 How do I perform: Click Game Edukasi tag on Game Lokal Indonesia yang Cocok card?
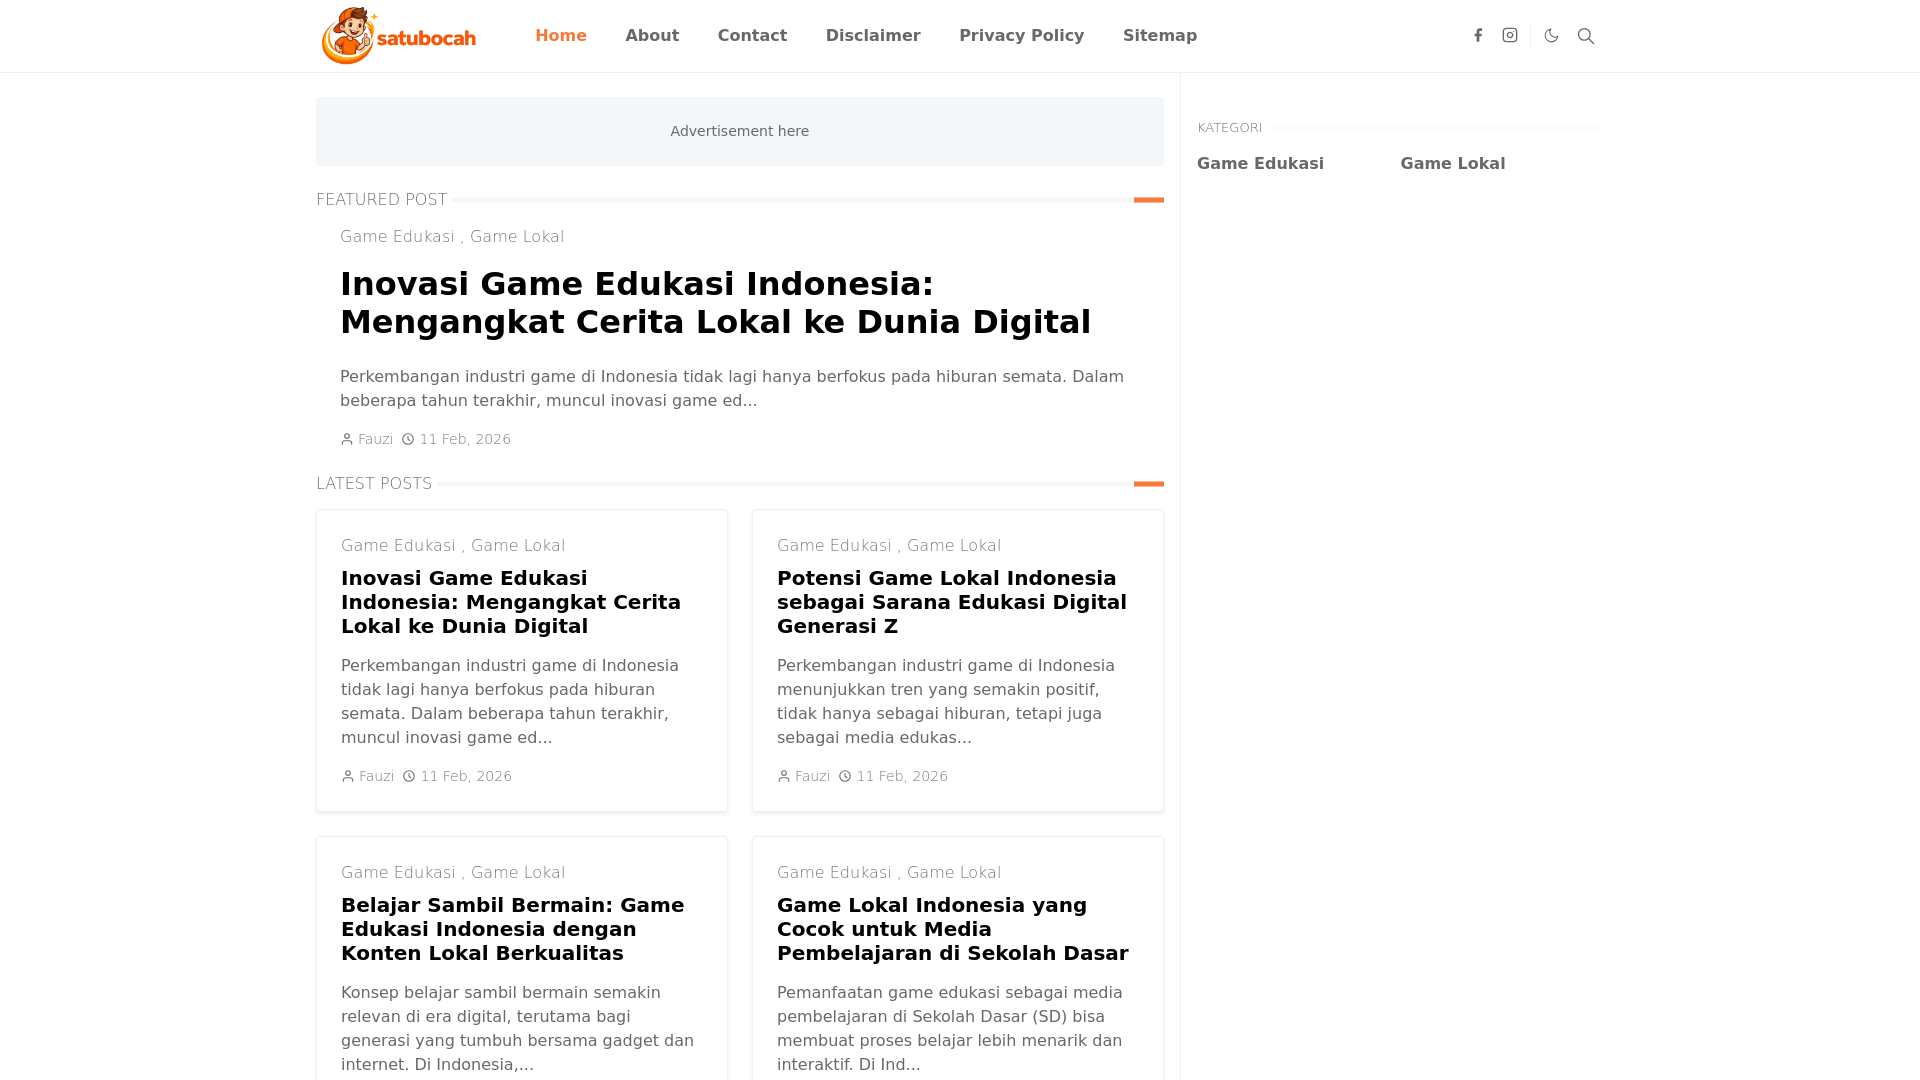[x=834, y=873]
